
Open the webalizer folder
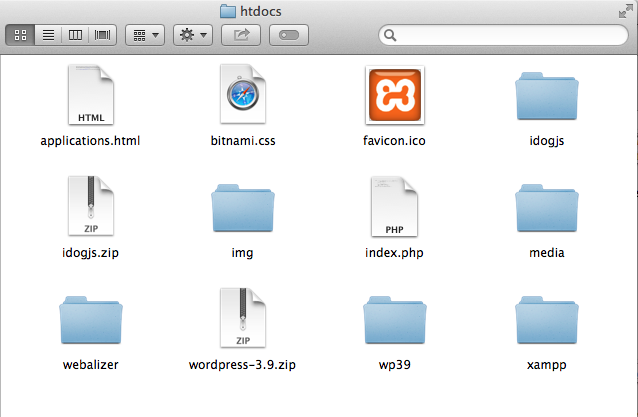click(x=90, y=322)
